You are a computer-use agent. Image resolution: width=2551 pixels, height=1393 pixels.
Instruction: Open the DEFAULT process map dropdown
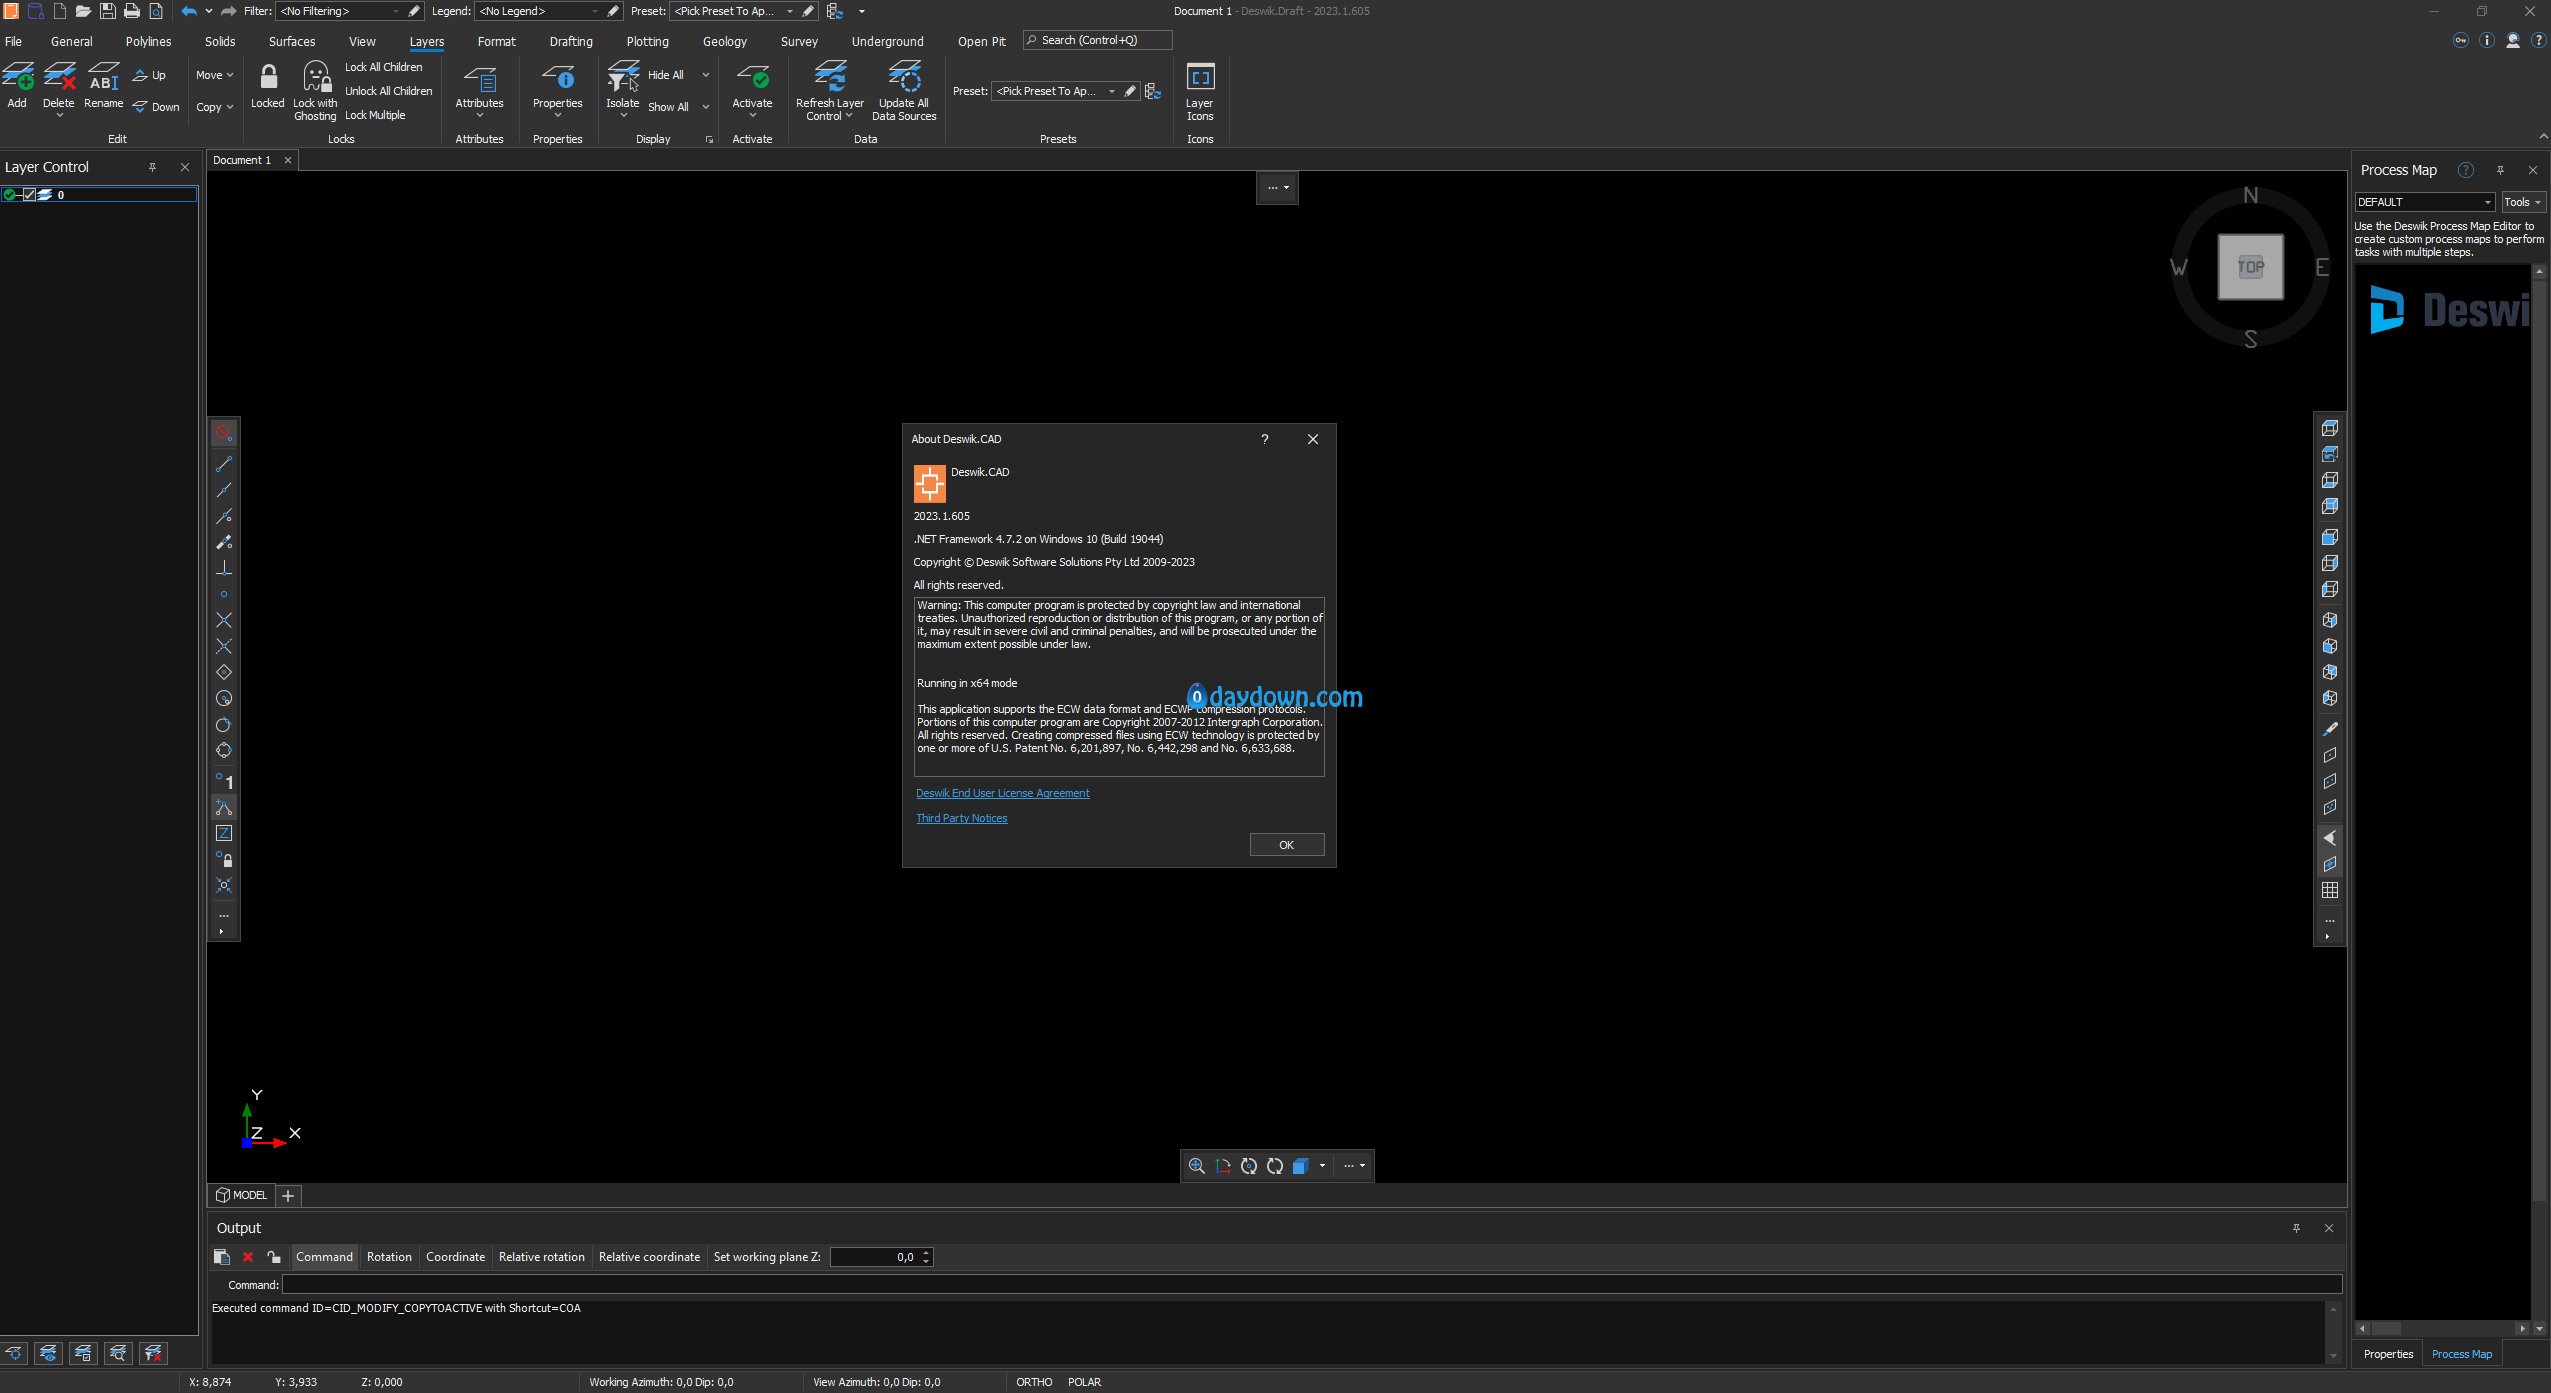click(x=2425, y=202)
